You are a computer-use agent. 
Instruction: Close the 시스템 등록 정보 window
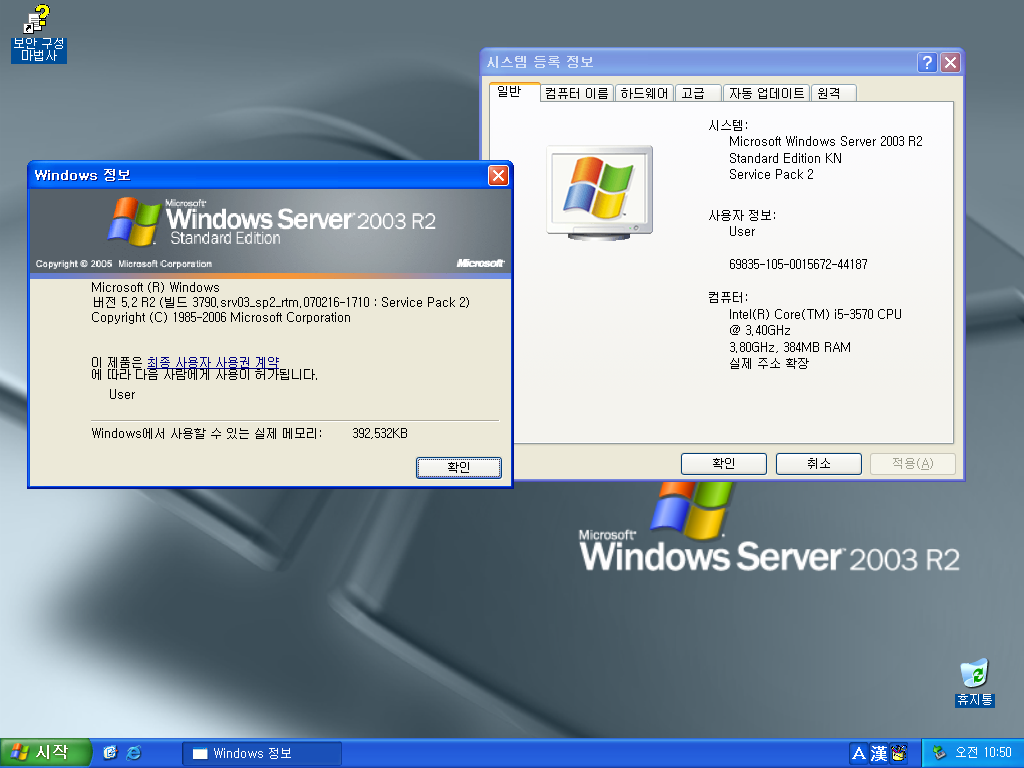pyautogui.click(x=950, y=63)
